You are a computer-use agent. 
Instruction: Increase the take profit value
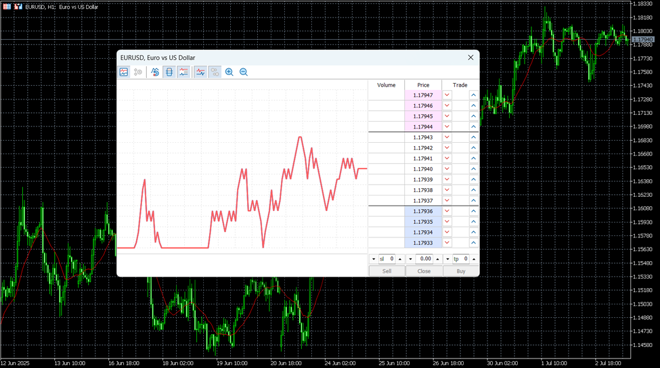tap(474, 259)
